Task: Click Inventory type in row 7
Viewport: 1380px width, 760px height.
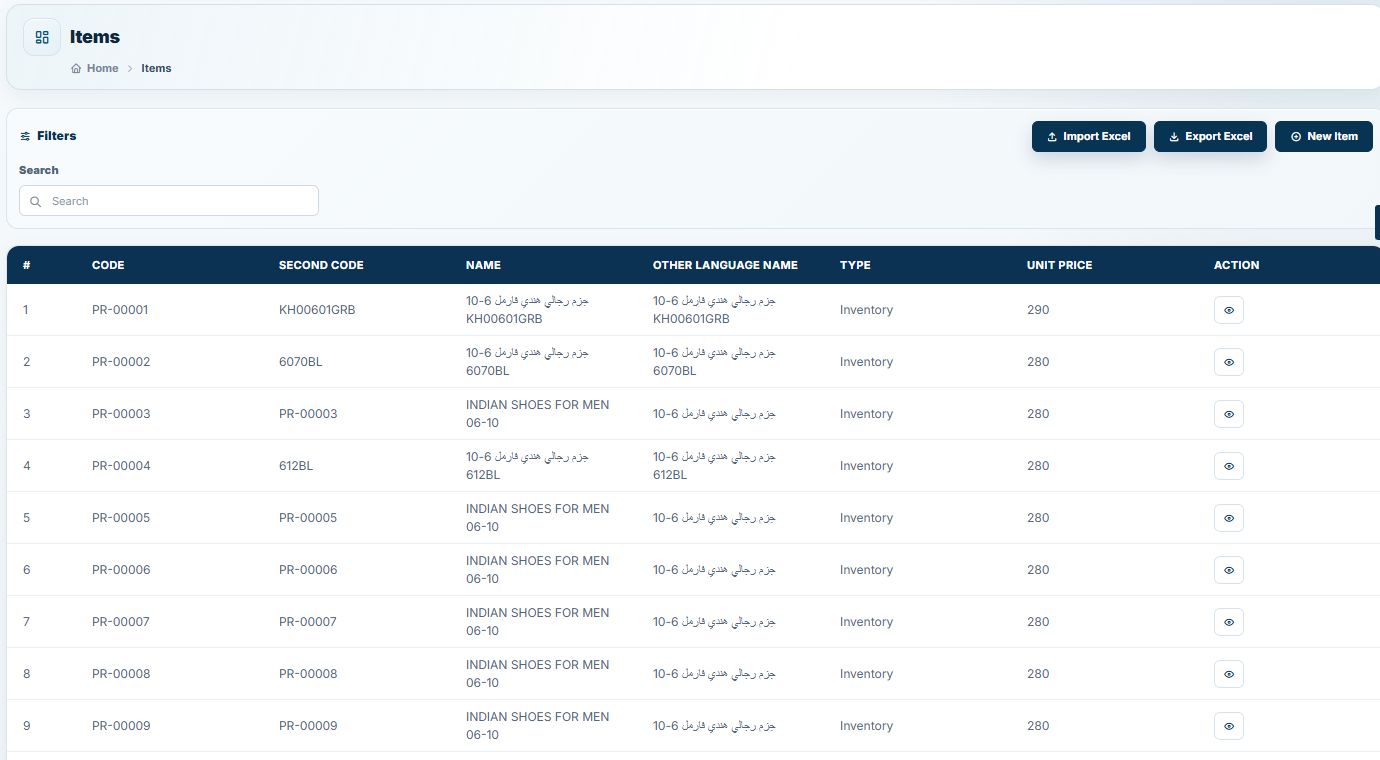Action: point(866,622)
